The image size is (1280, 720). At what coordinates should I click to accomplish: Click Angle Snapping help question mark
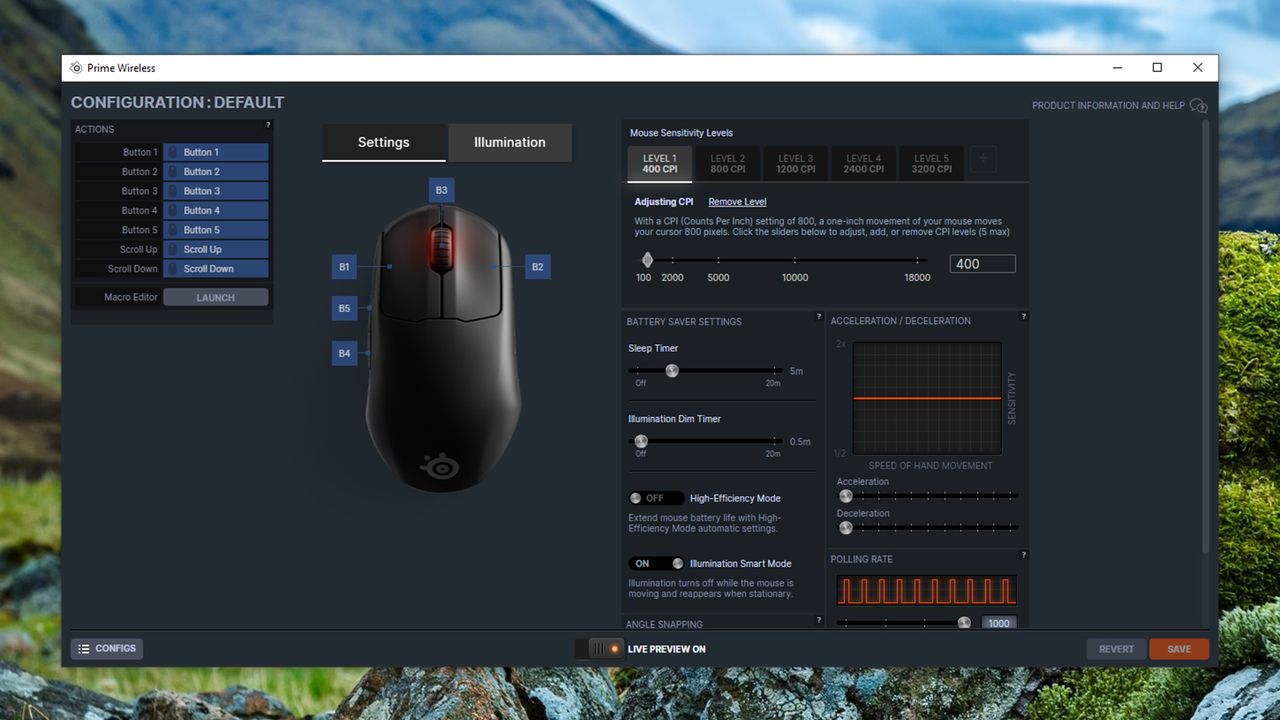(x=819, y=620)
